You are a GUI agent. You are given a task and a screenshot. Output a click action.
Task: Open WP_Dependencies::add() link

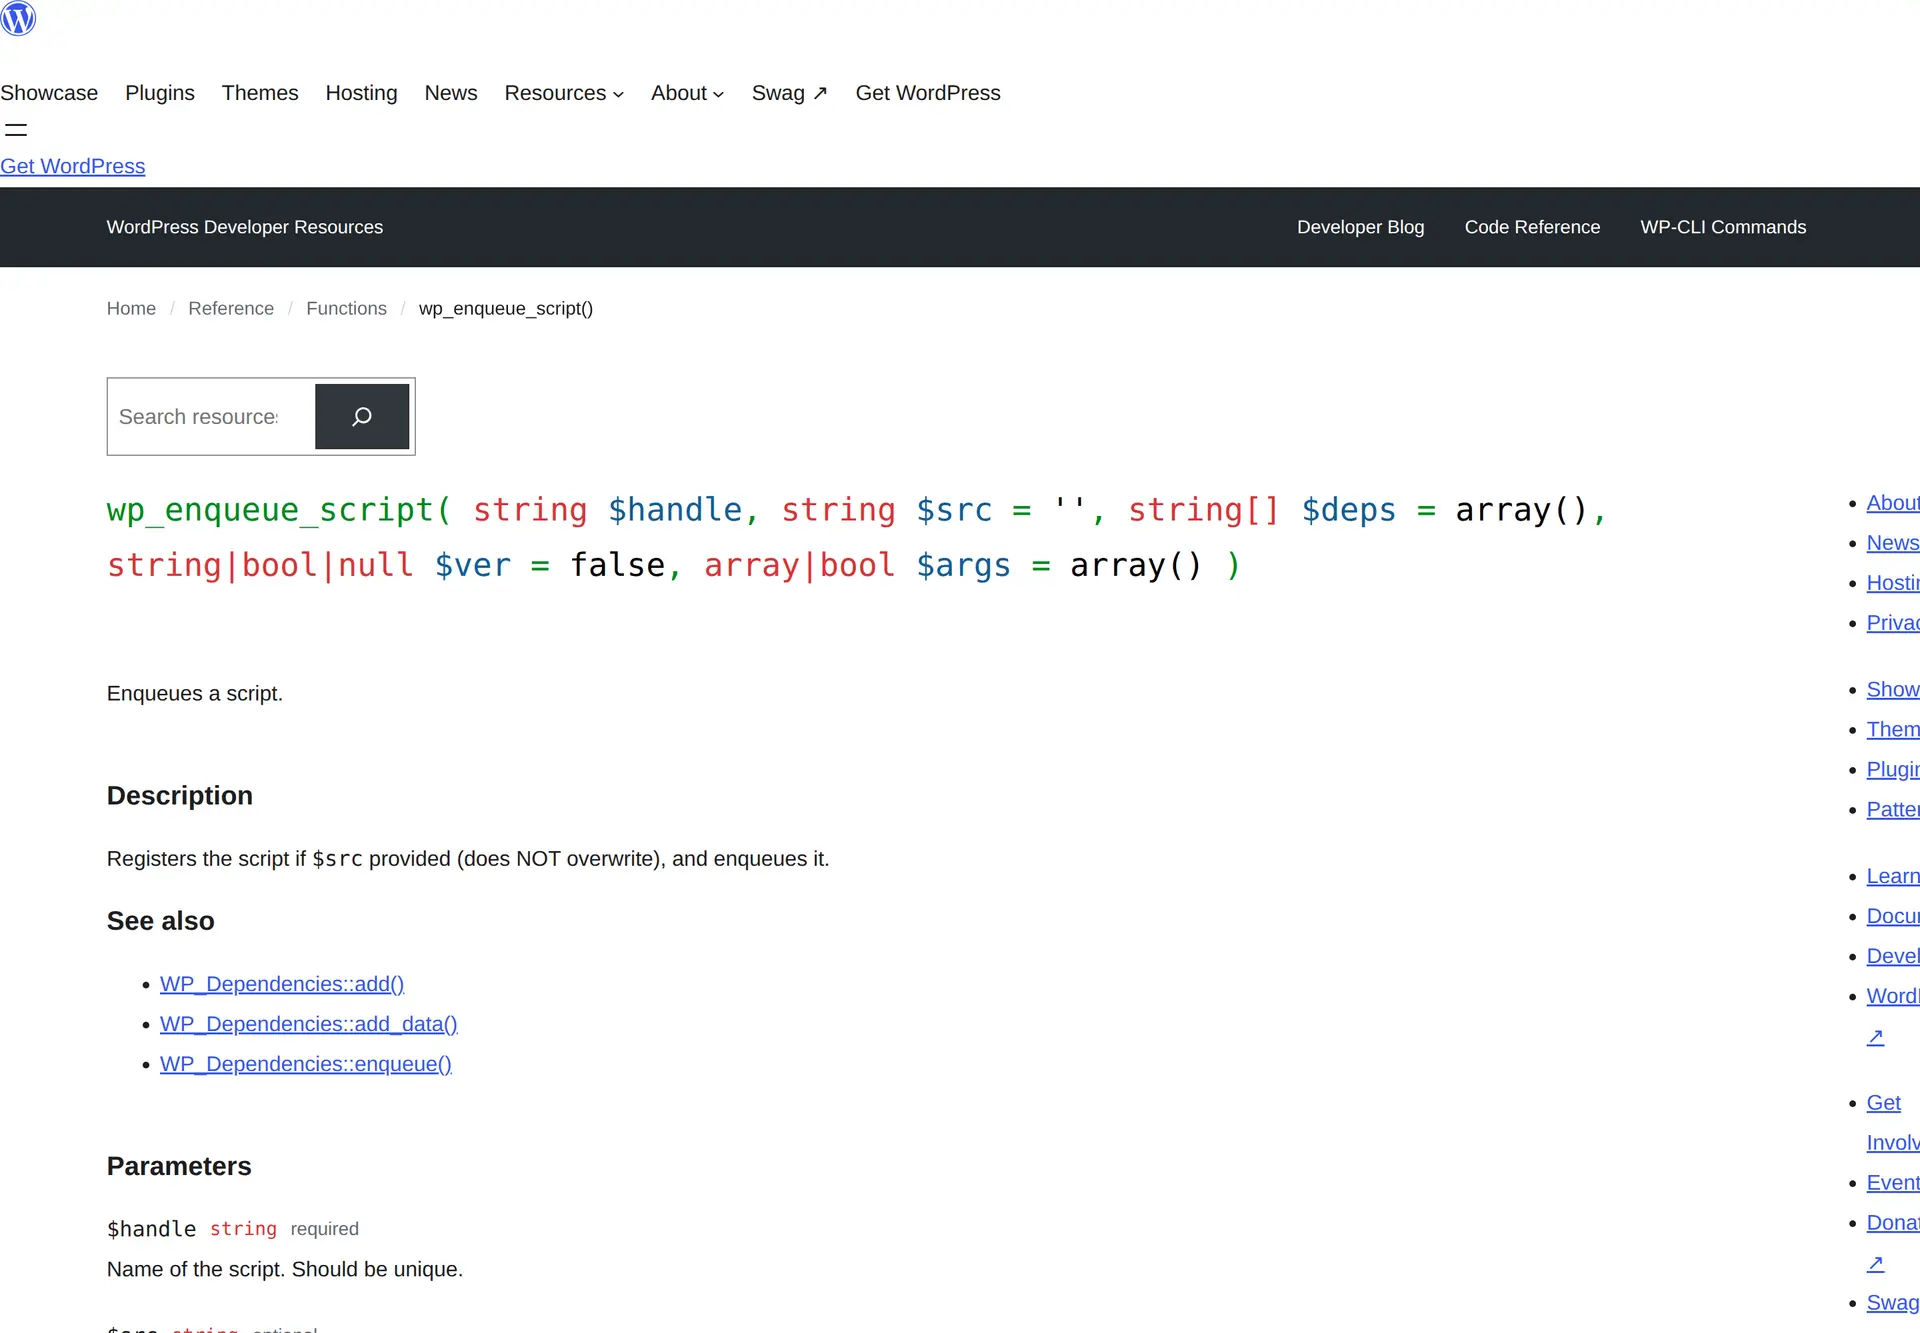tap(282, 984)
